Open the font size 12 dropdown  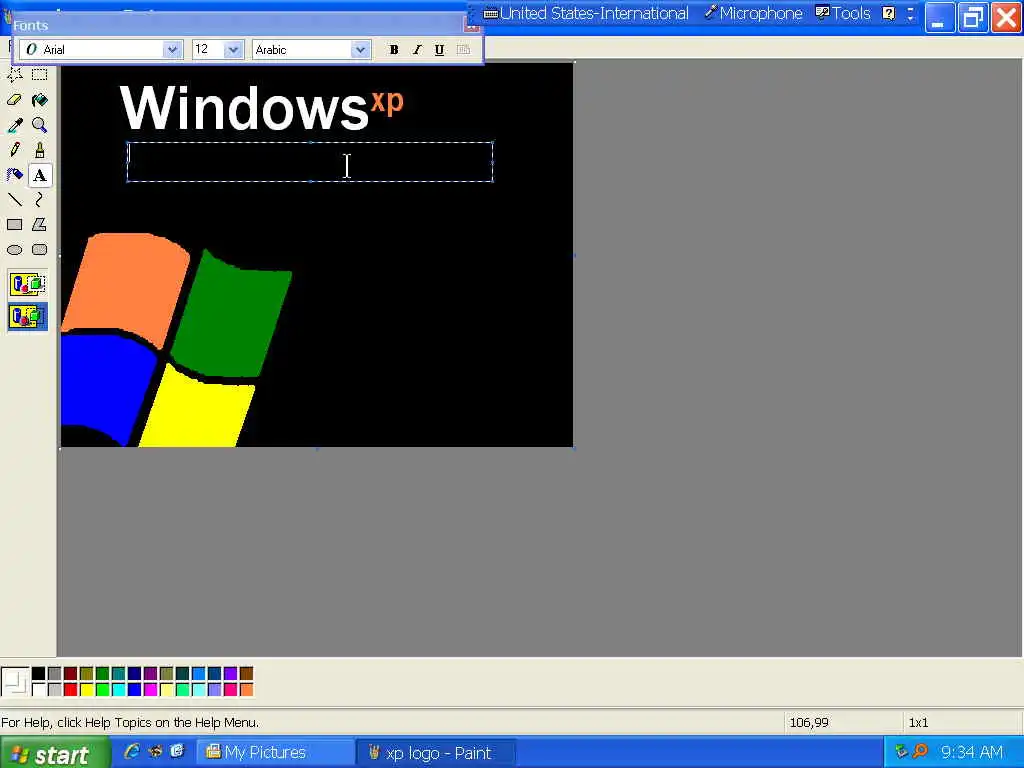[233, 50]
